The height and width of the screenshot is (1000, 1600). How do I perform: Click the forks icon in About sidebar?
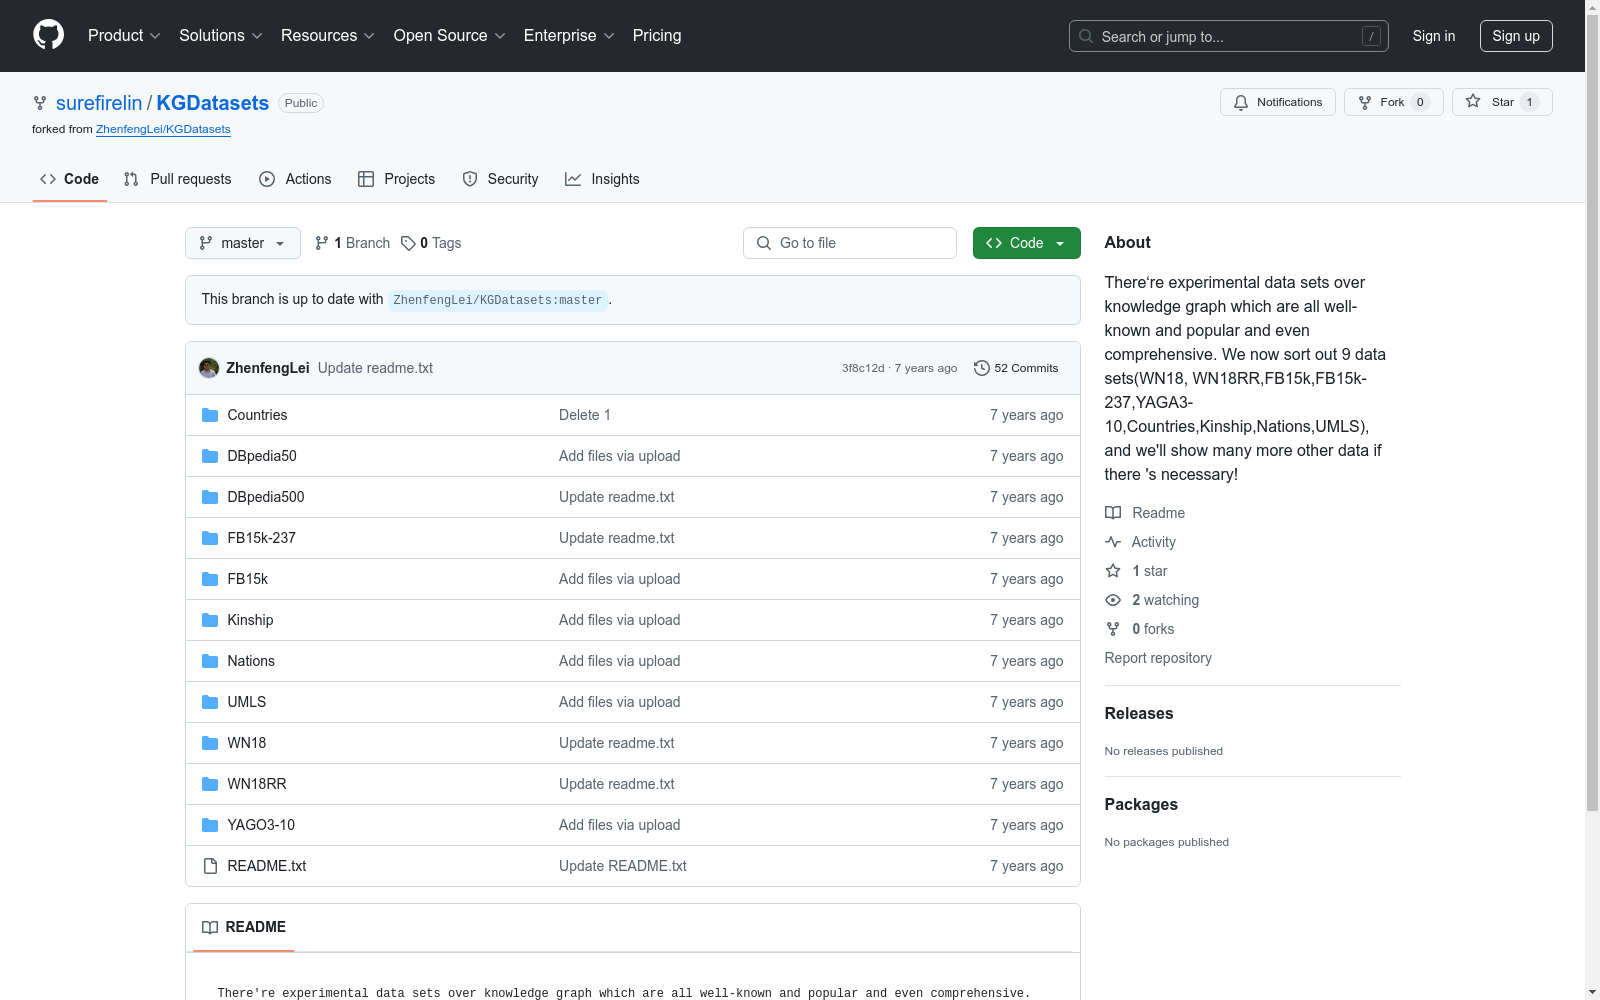(x=1113, y=629)
